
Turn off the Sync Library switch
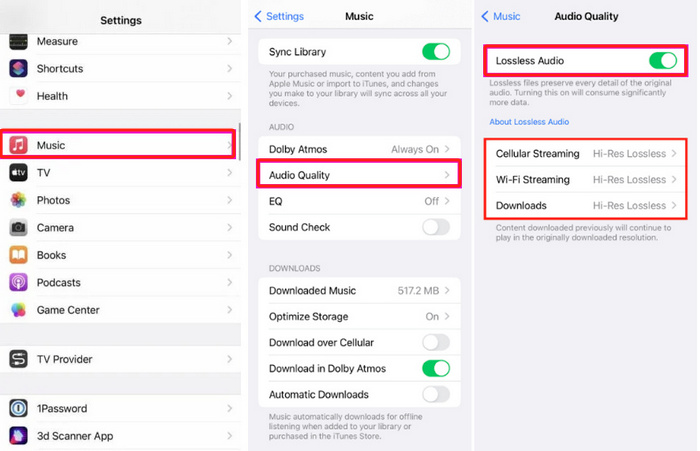click(x=436, y=52)
